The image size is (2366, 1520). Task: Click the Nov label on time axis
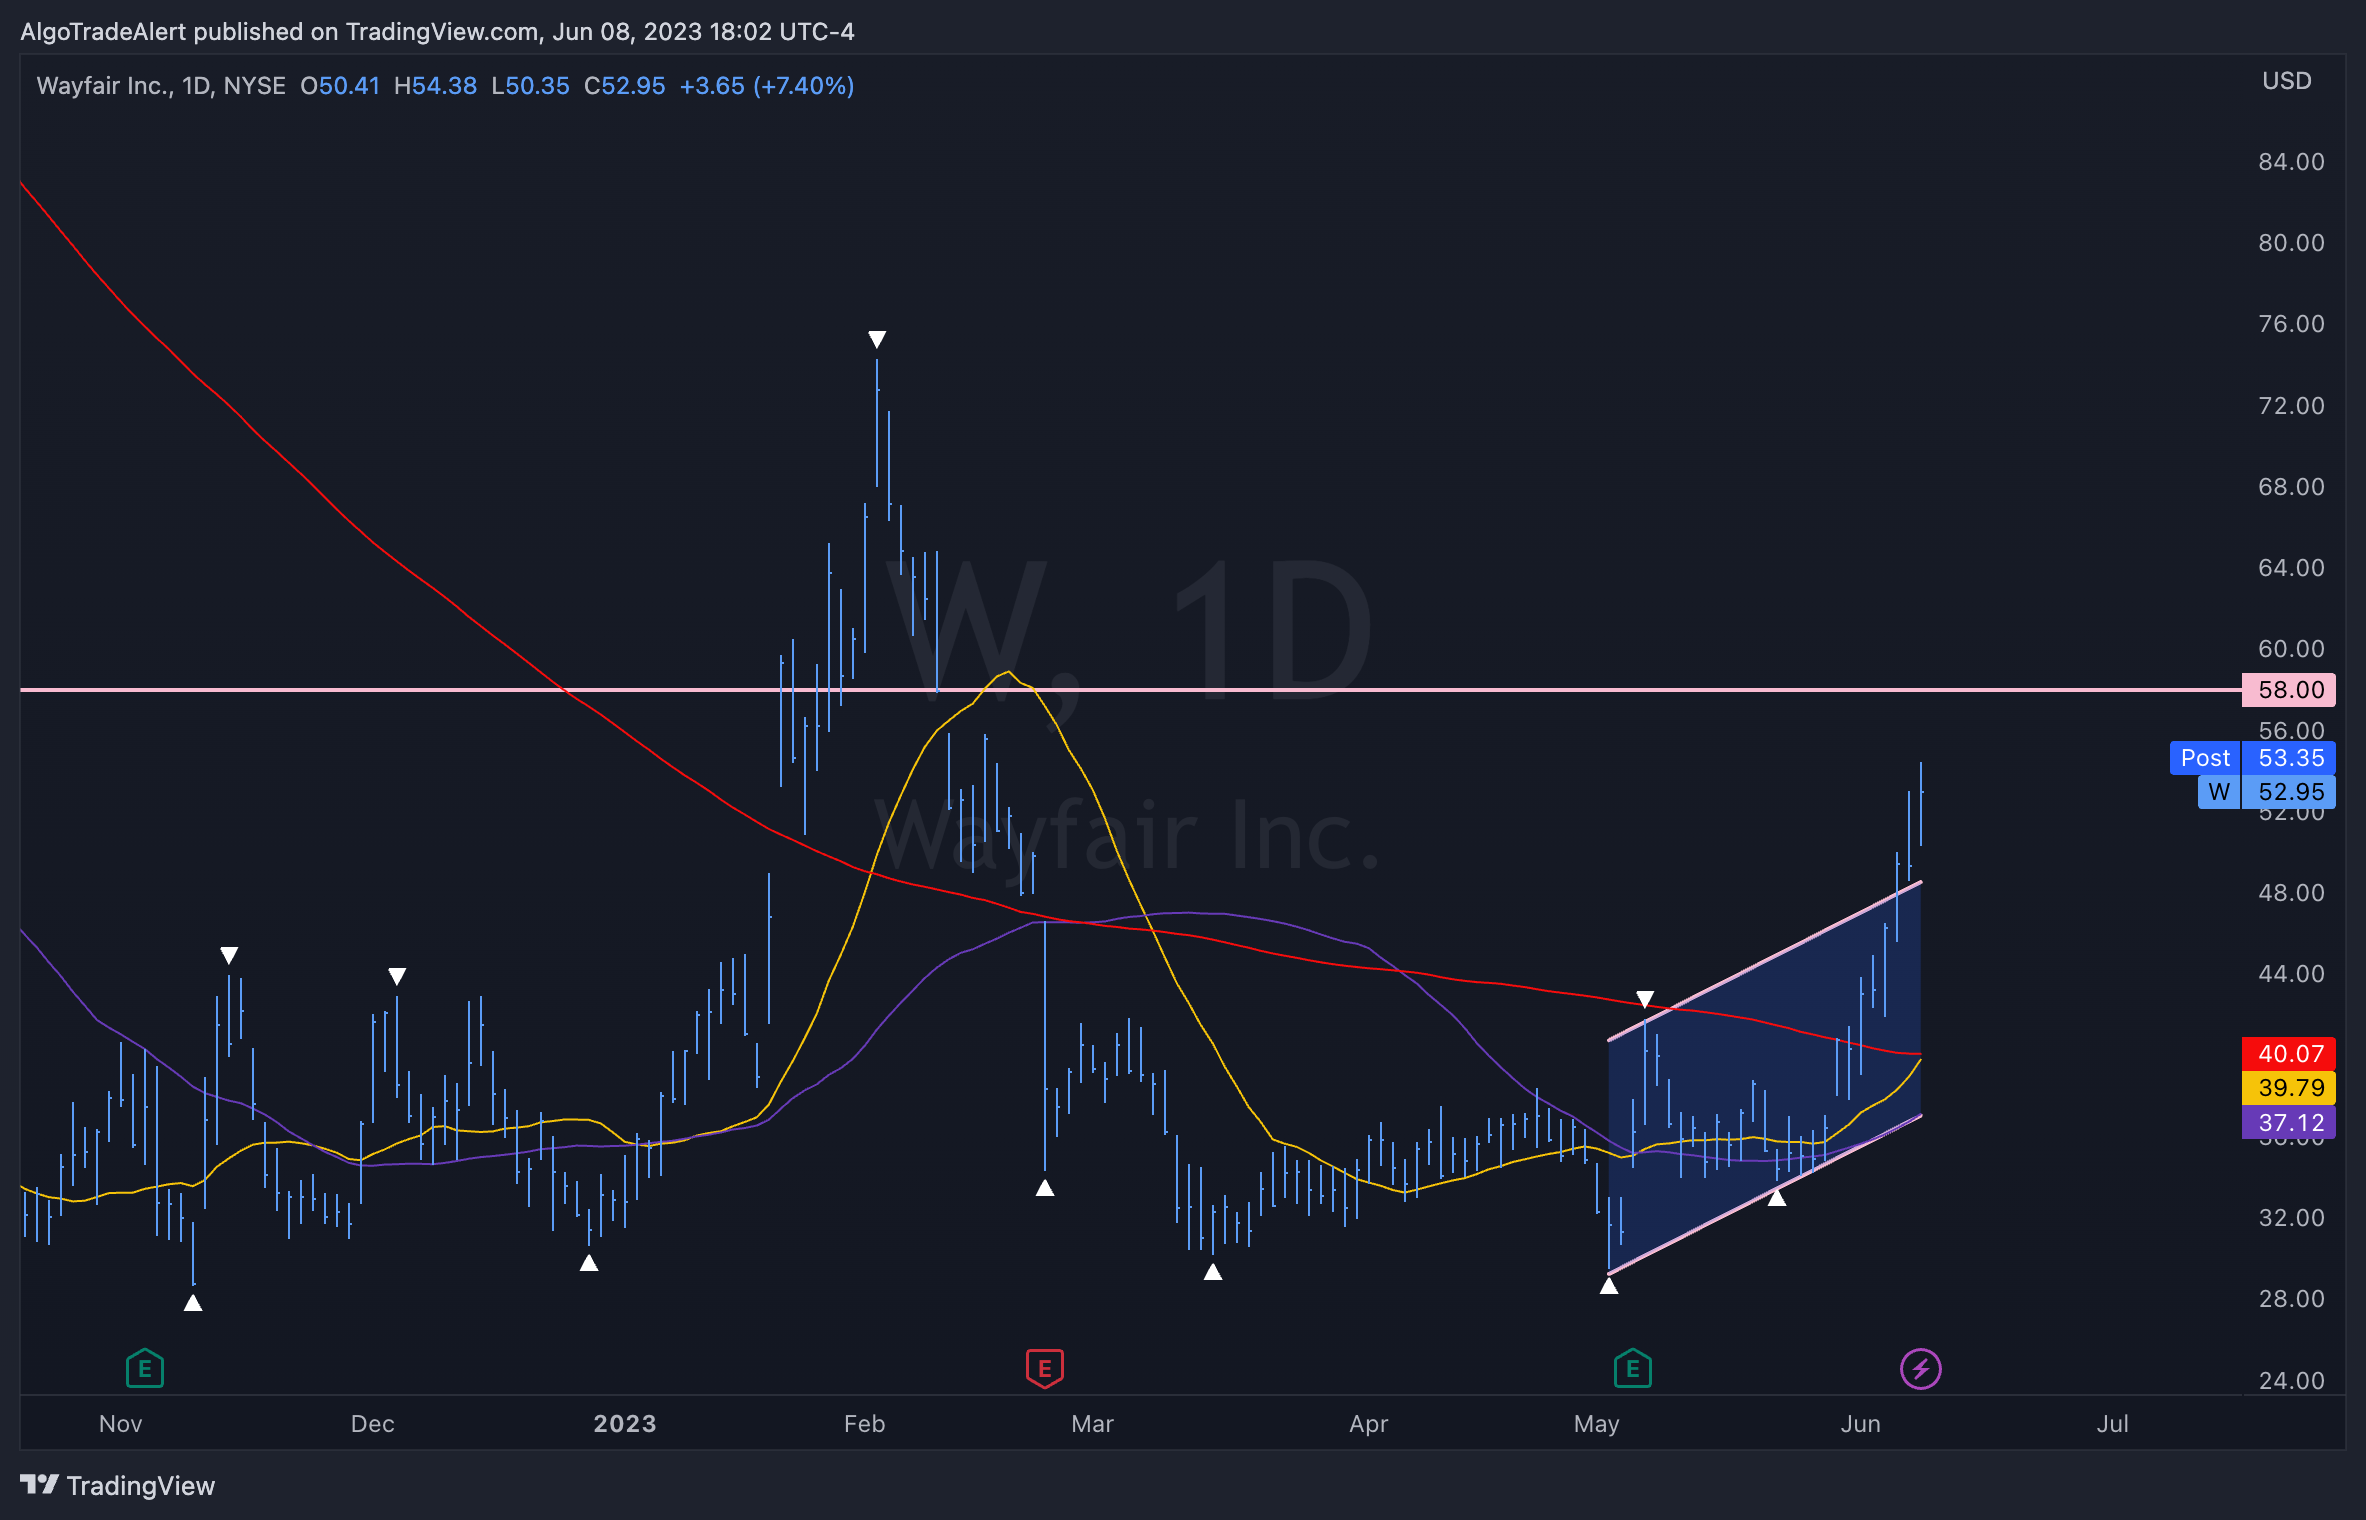click(121, 1423)
